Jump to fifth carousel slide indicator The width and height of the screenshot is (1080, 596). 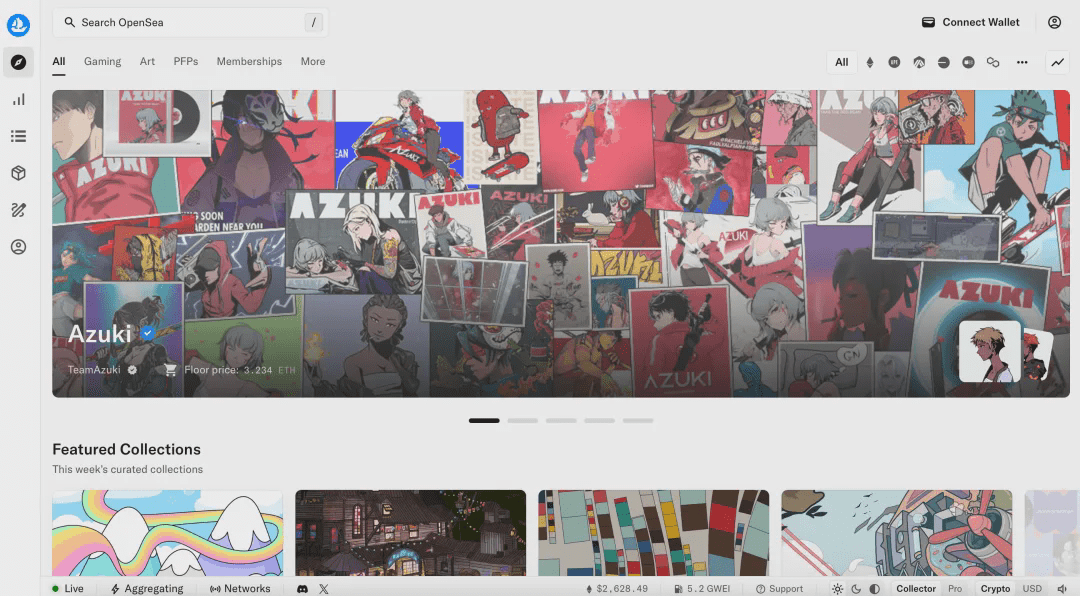pos(638,420)
